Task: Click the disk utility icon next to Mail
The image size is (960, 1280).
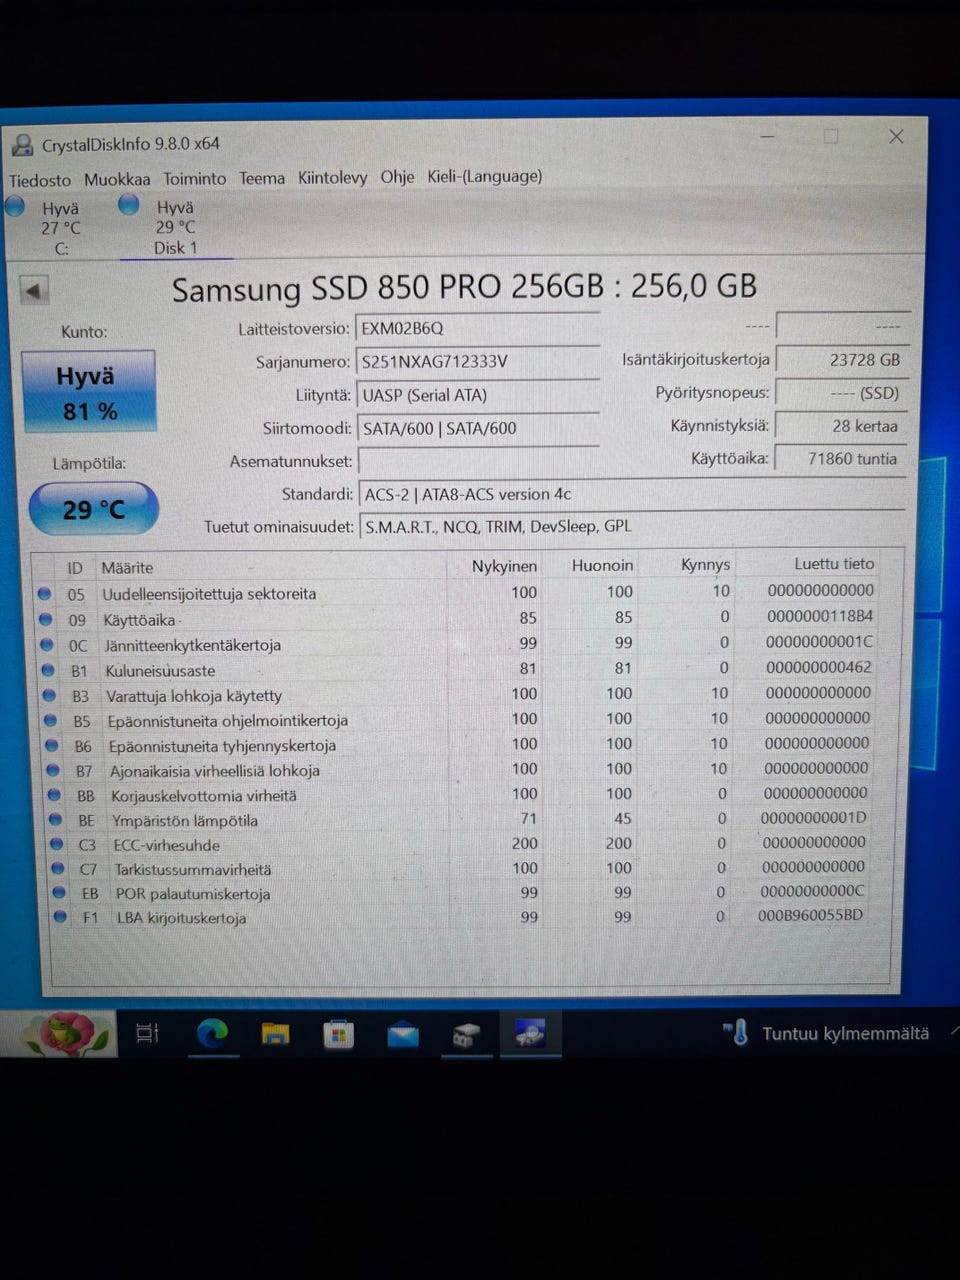Action: pyautogui.click(x=466, y=1035)
